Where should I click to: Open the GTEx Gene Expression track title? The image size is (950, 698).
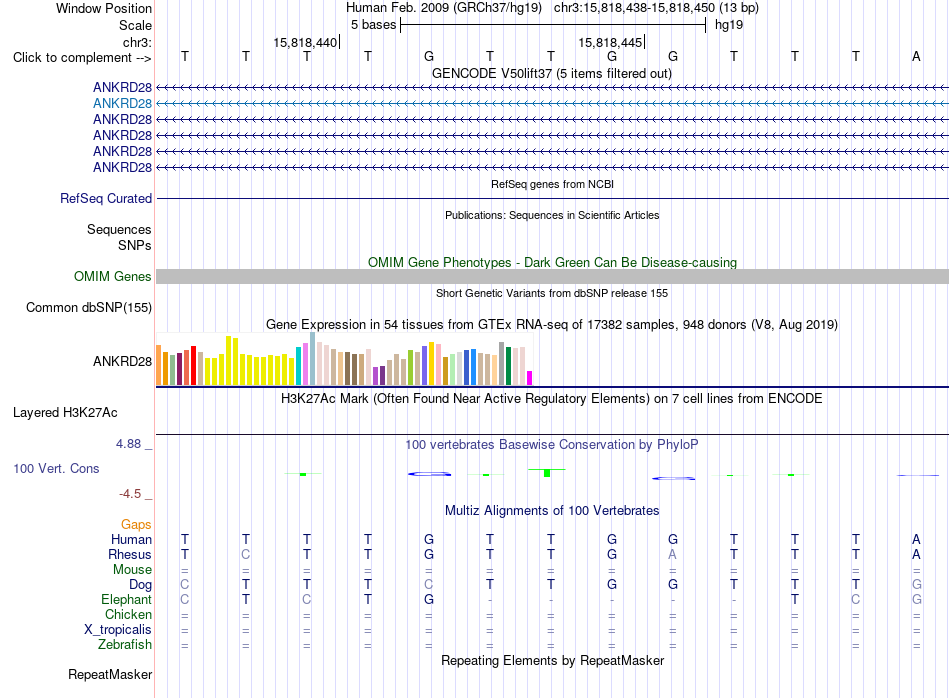tap(552, 324)
